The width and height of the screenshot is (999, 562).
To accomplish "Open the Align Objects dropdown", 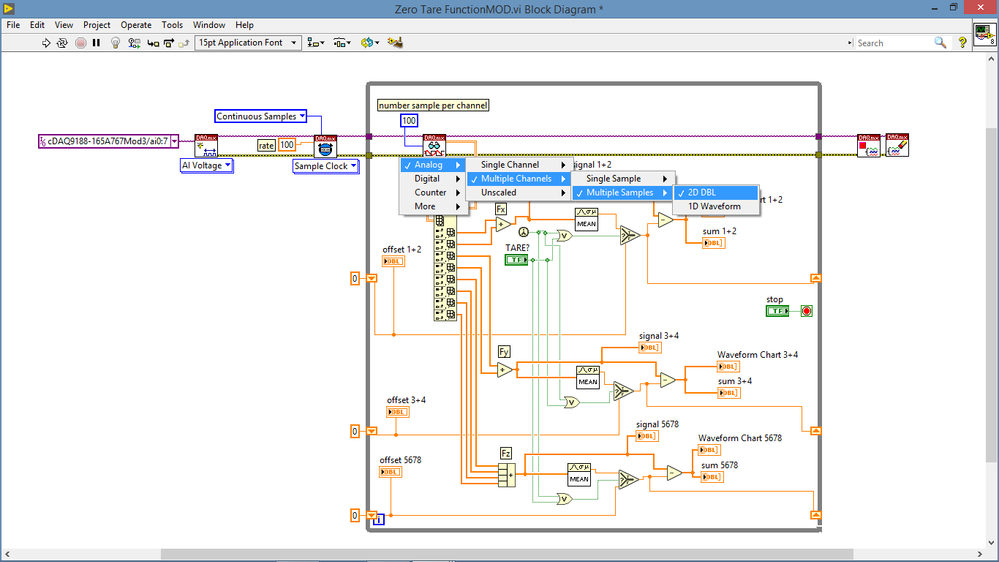I will point(315,43).
